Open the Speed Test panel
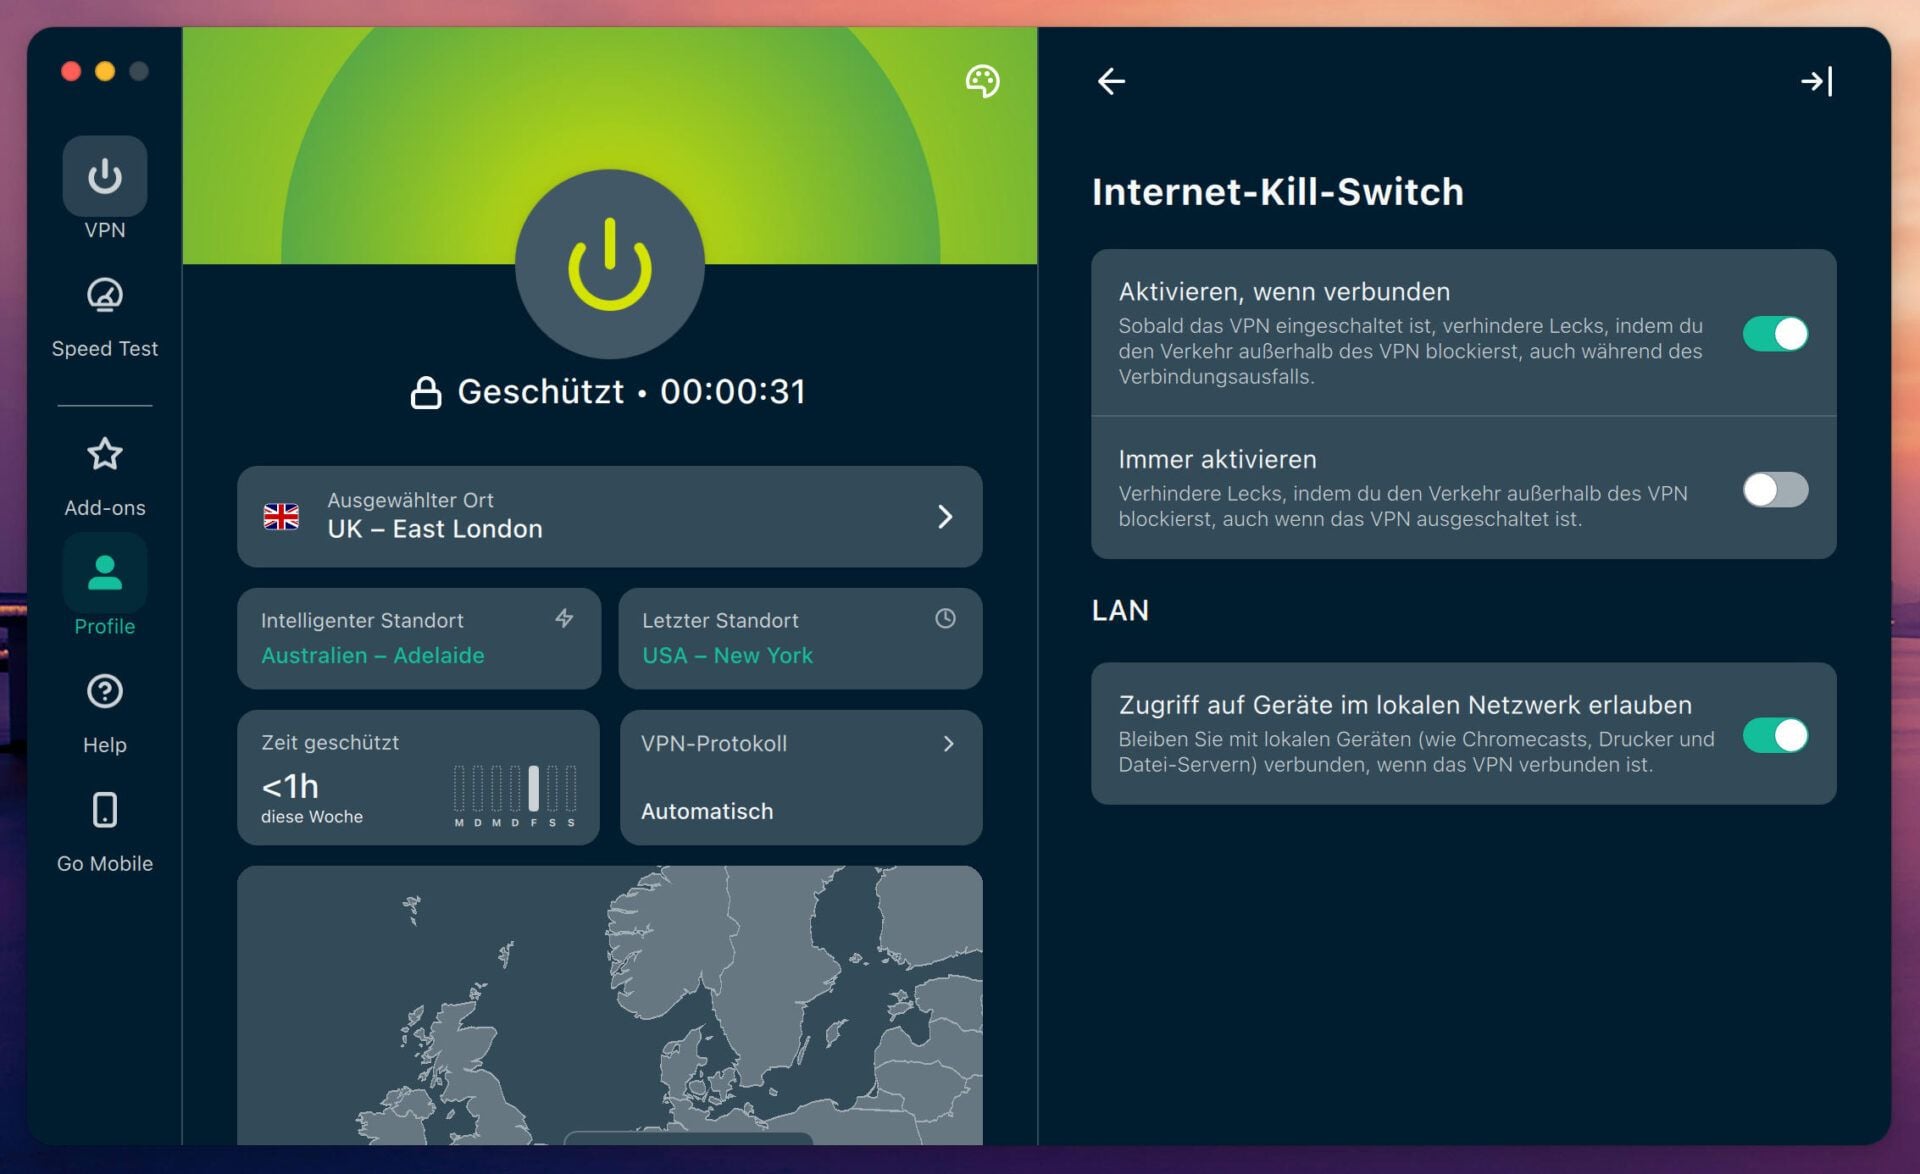 pos(104,296)
